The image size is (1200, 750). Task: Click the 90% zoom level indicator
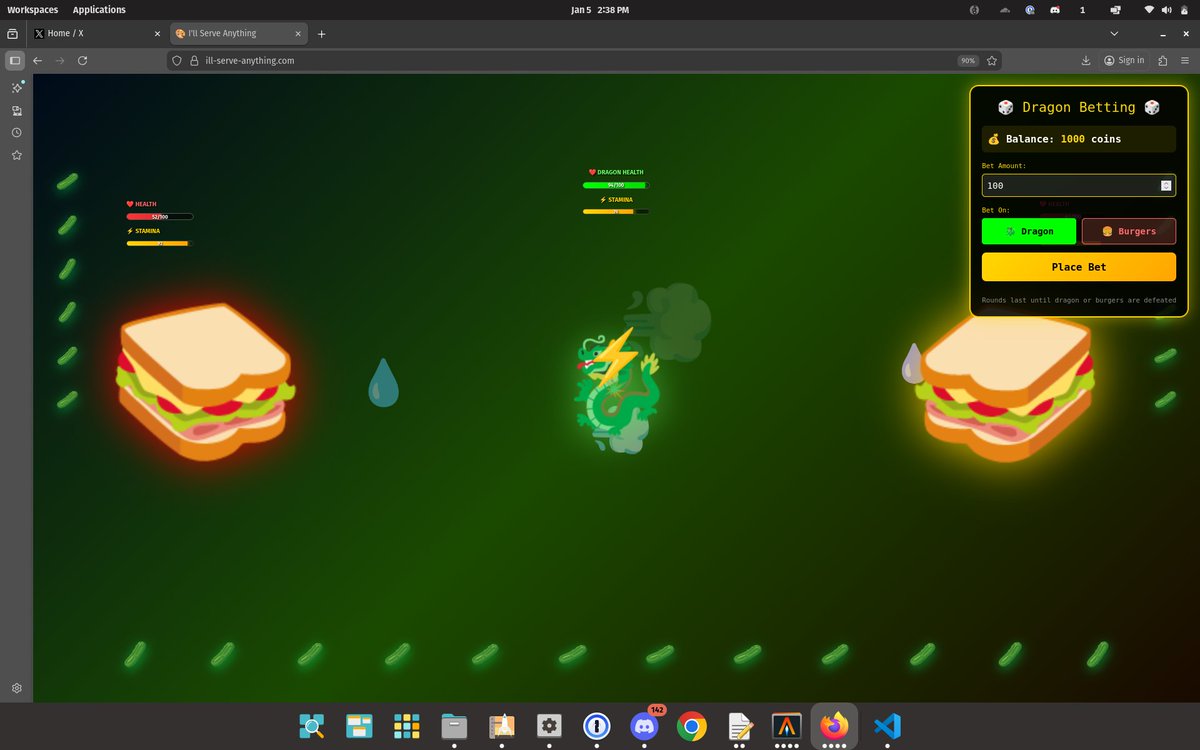pos(967,60)
